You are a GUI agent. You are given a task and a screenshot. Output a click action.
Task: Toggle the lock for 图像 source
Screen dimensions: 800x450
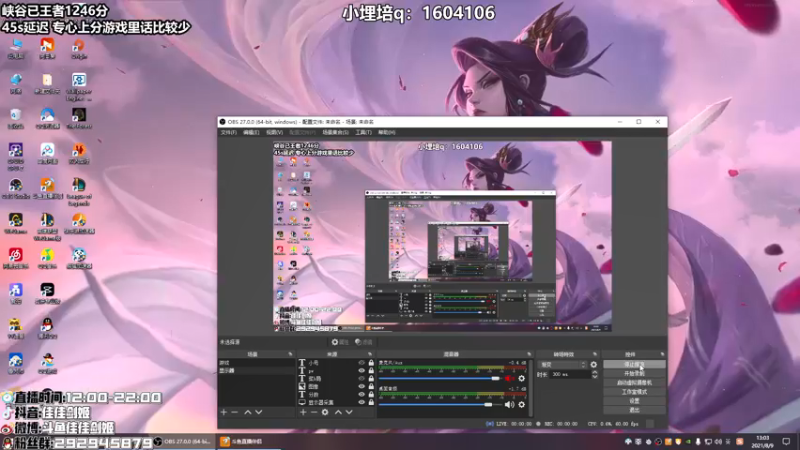(x=371, y=387)
